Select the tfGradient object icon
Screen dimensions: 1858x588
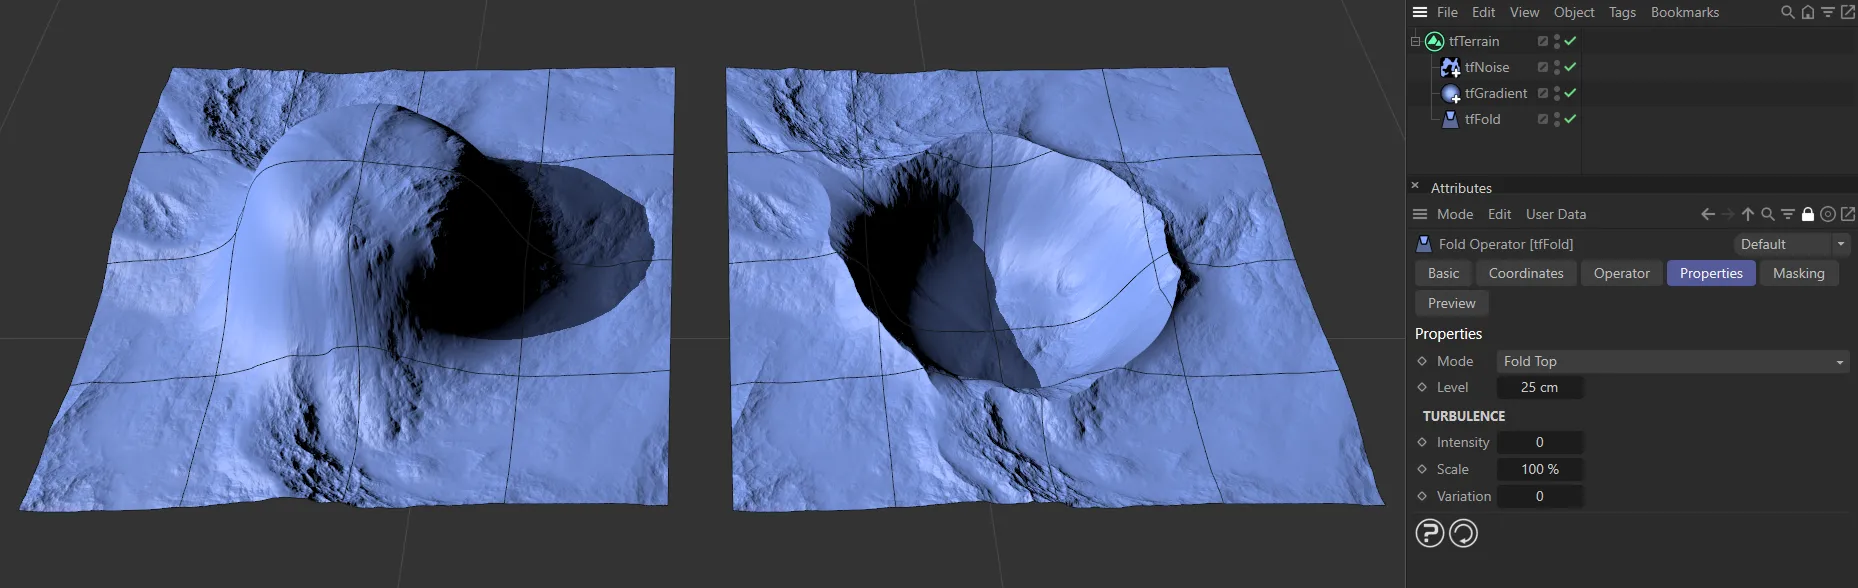coord(1451,93)
